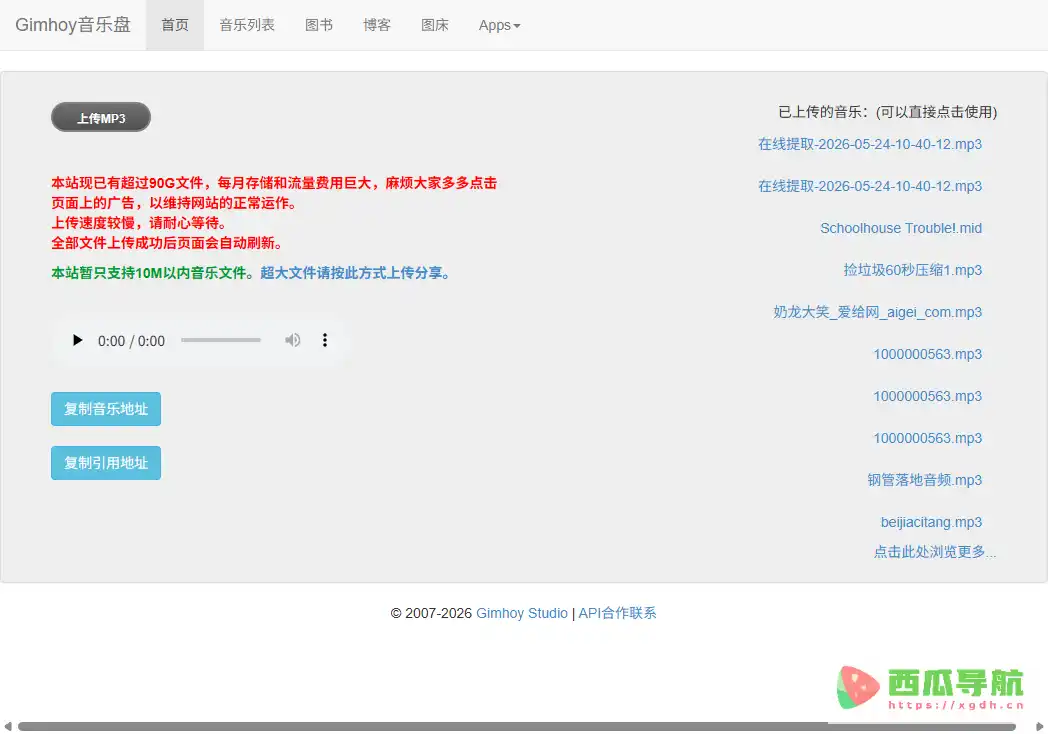Open the audio player three-dot options menu
Screen dimensions: 1048x734
(325, 340)
